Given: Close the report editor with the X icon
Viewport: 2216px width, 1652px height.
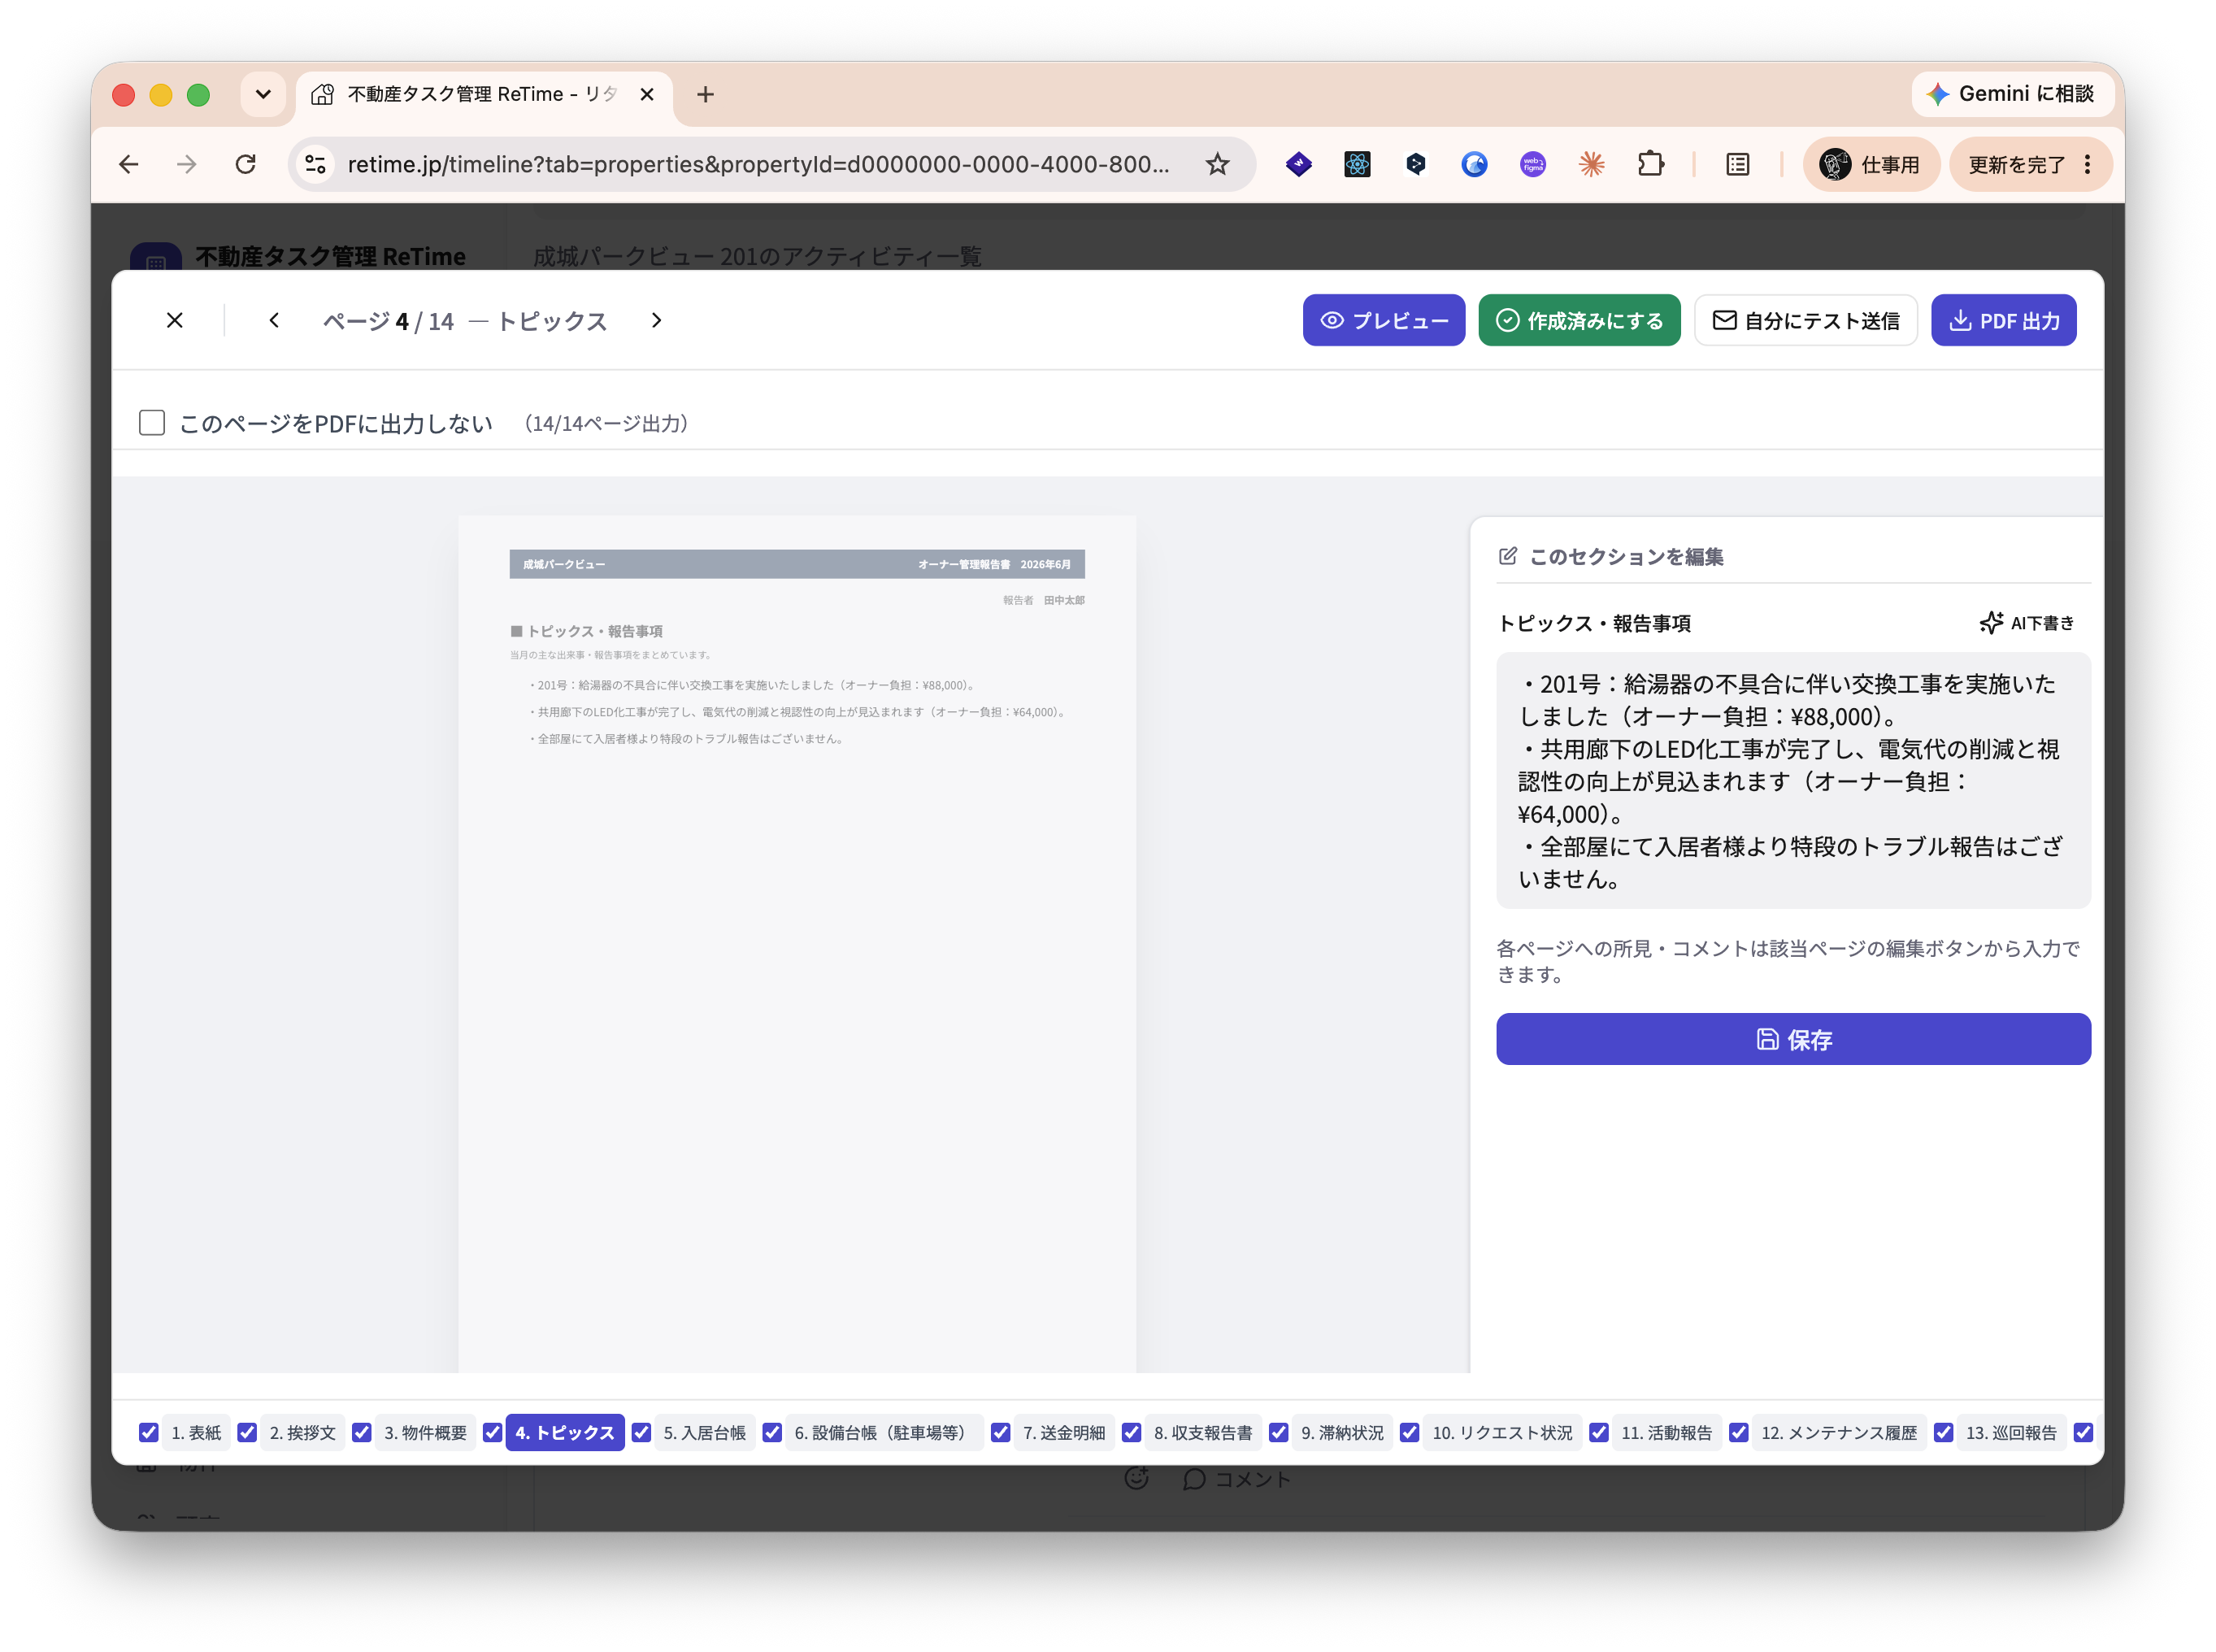Looking at the screenshot, I should coord(175,320).
